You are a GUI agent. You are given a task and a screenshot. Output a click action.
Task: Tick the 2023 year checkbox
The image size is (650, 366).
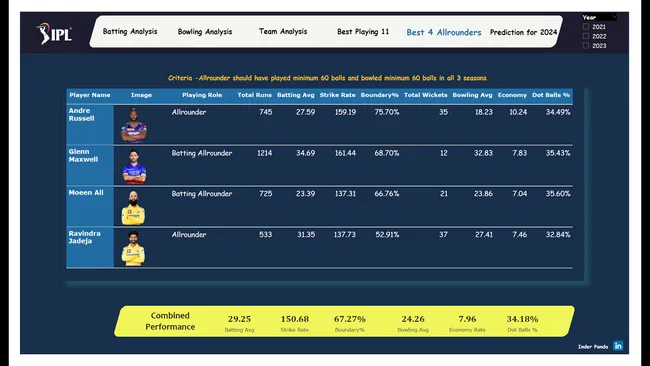click(x=586, y=46)
